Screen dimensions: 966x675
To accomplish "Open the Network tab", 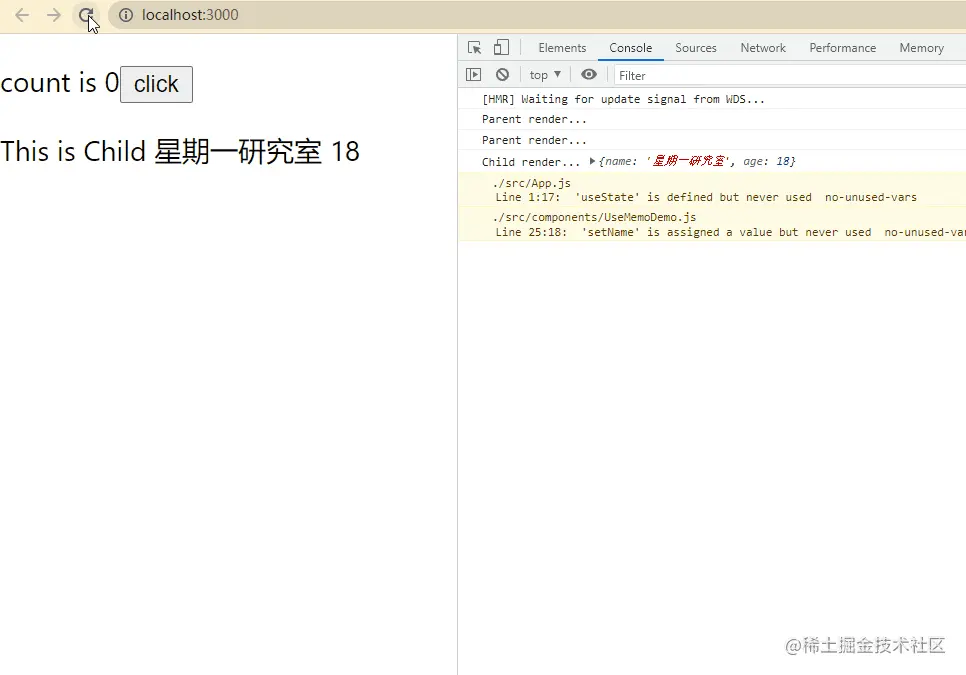I will (x=763, y=48).
